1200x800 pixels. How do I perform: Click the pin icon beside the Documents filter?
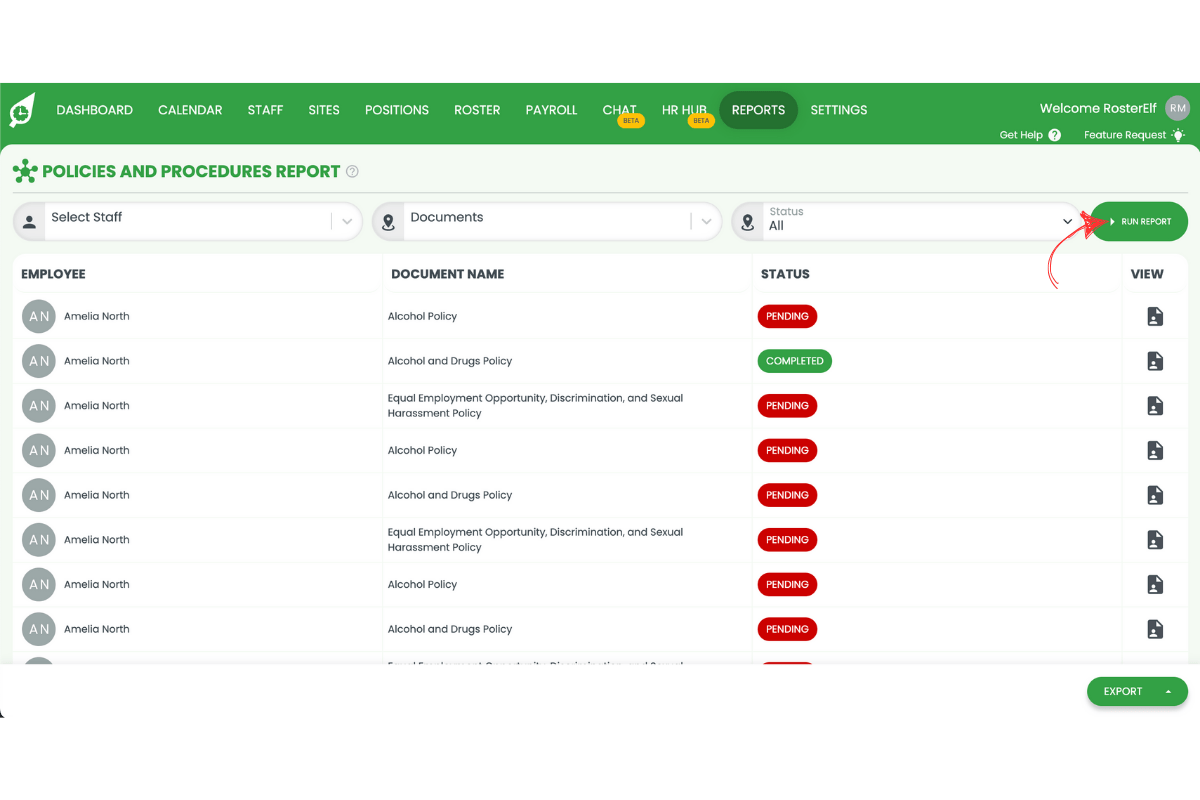coord(388,220)
